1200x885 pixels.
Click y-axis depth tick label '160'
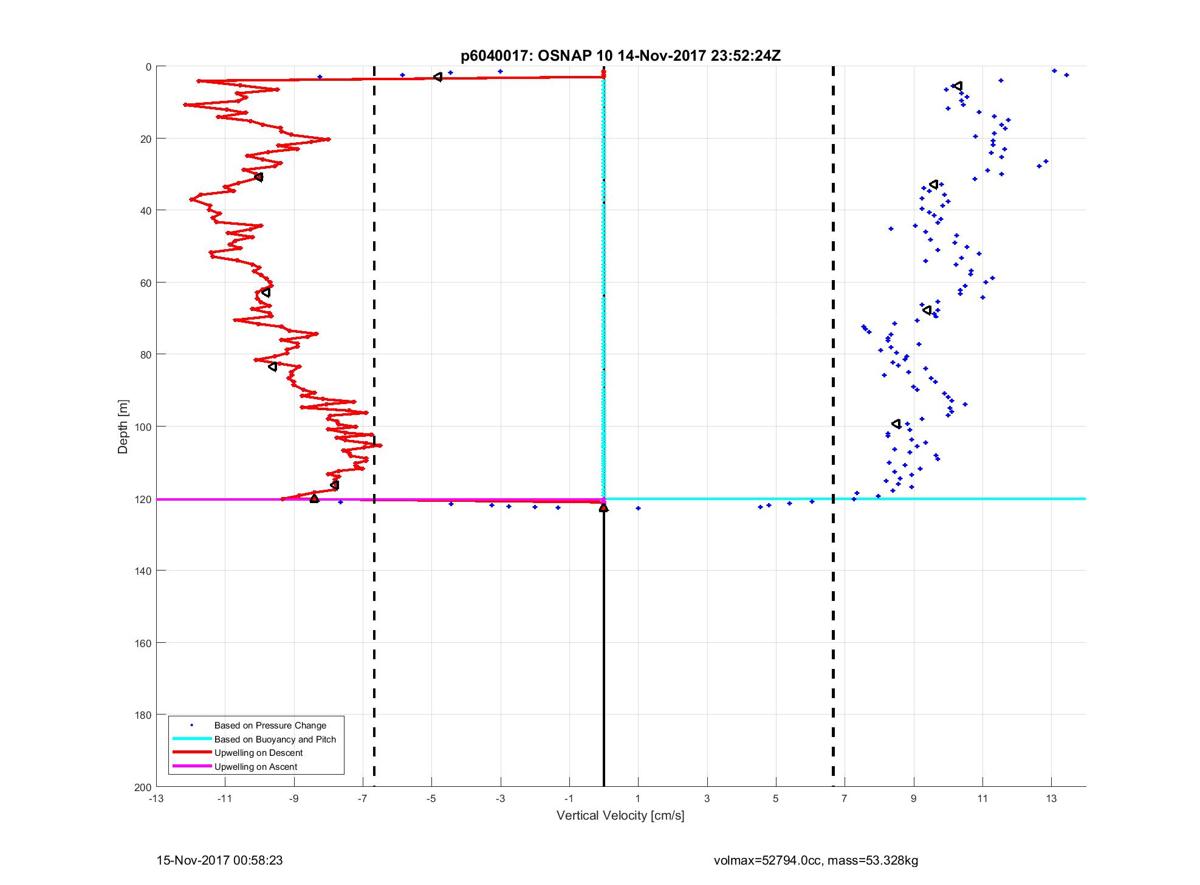(x=142, y=643)
